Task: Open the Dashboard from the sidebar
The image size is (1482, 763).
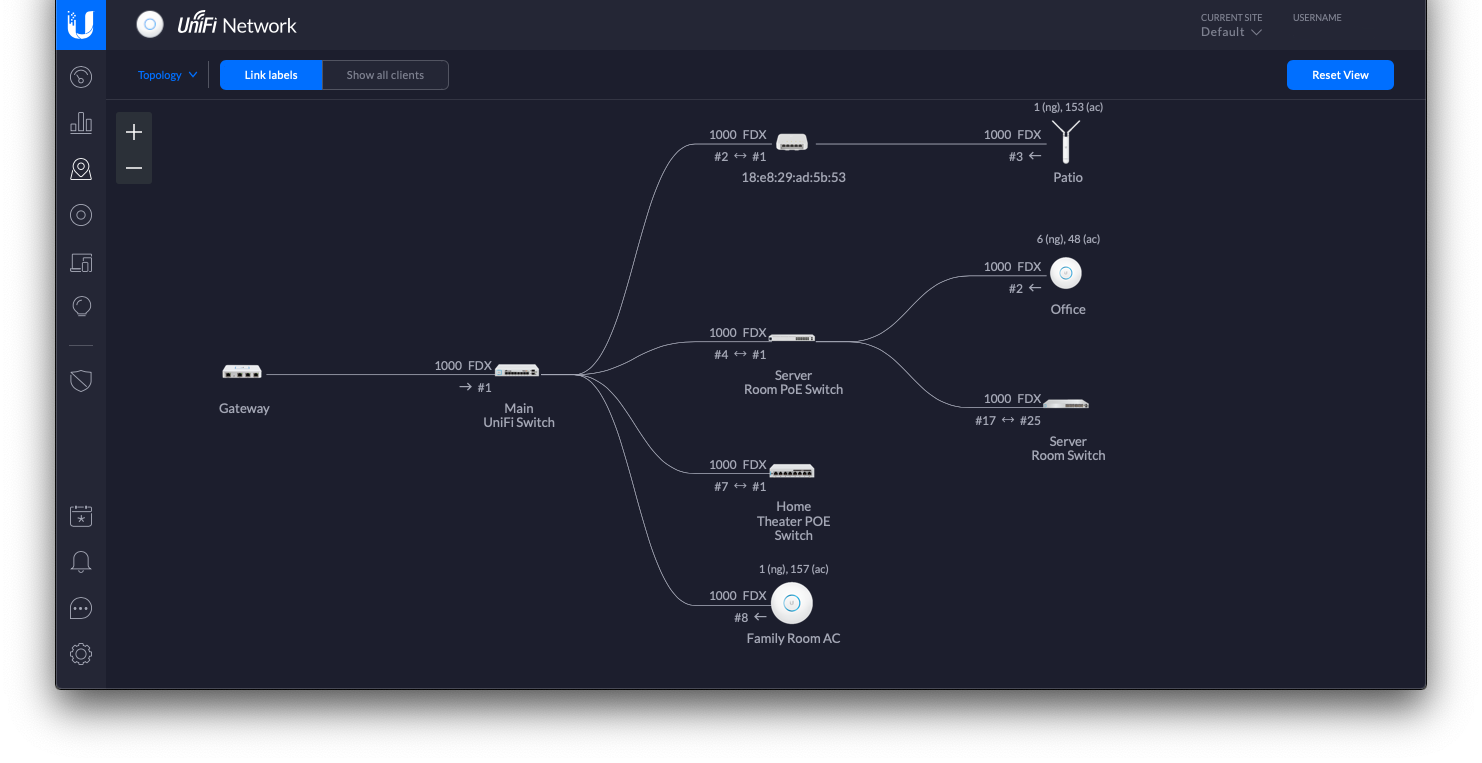Action: point(81,77)
